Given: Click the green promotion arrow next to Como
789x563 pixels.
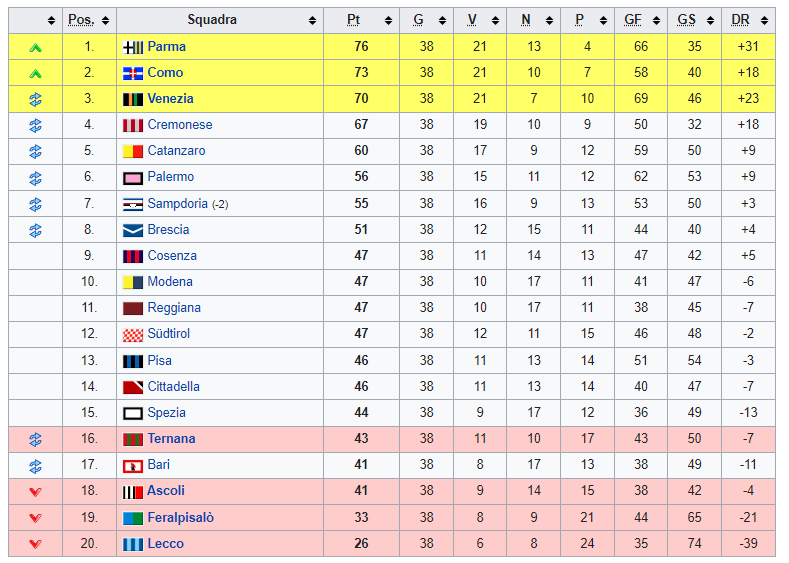Looking at the screenshot, I should [35, 73].
